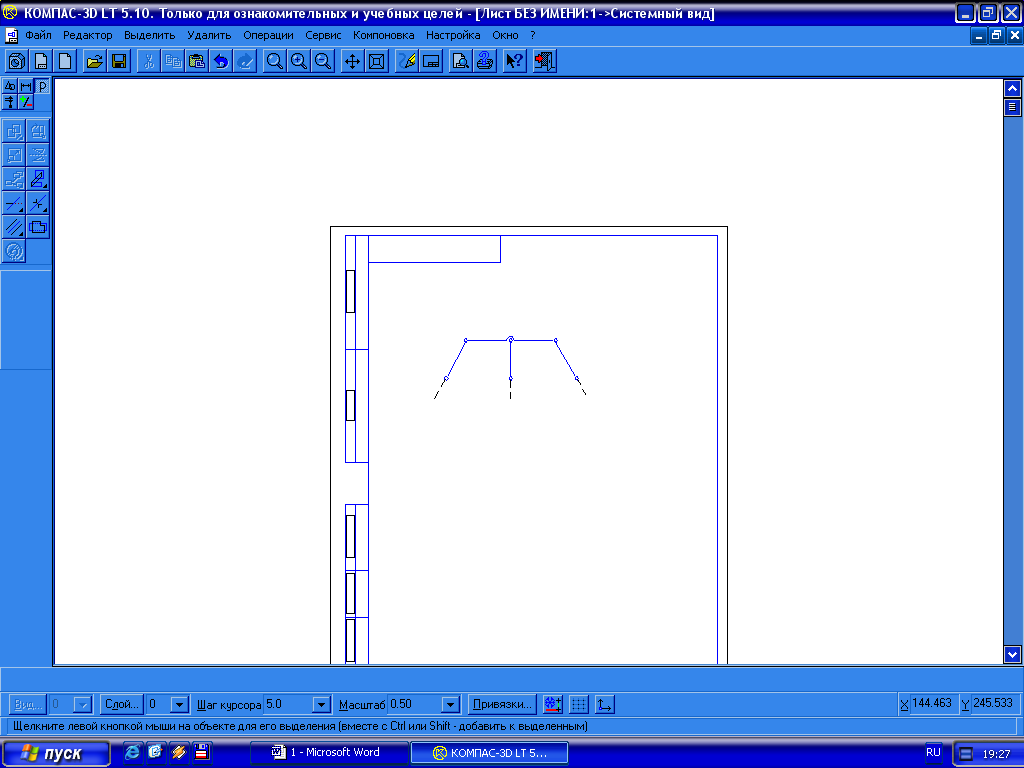This screenshot has width=1024, height=768.
Task: Expand the Шаг курсора dropdown
Action: 321,705
